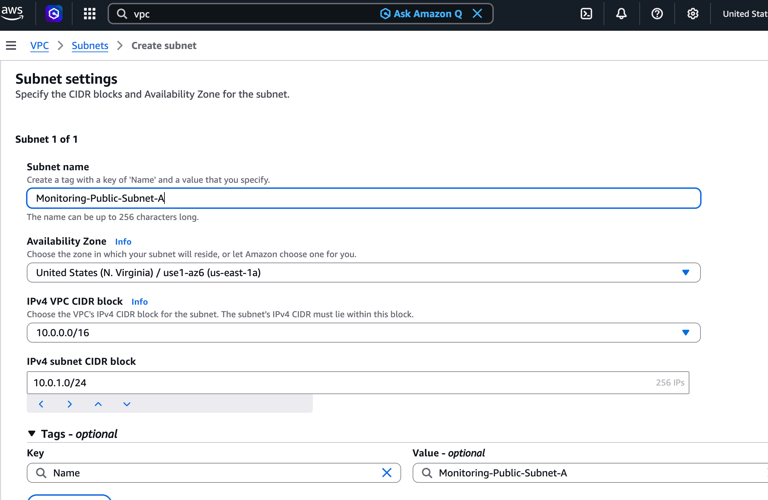
Task: Open Info link beside Availability Zone
Action: click(x=123, y=242)
